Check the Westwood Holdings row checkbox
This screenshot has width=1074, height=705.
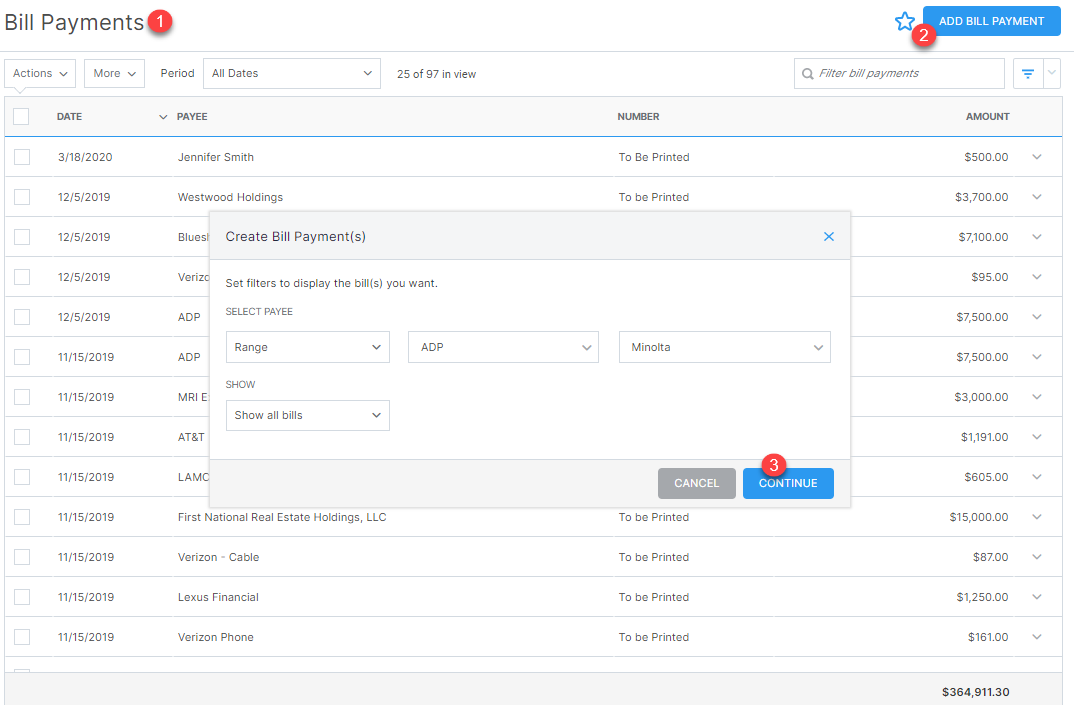click(22, 197)
